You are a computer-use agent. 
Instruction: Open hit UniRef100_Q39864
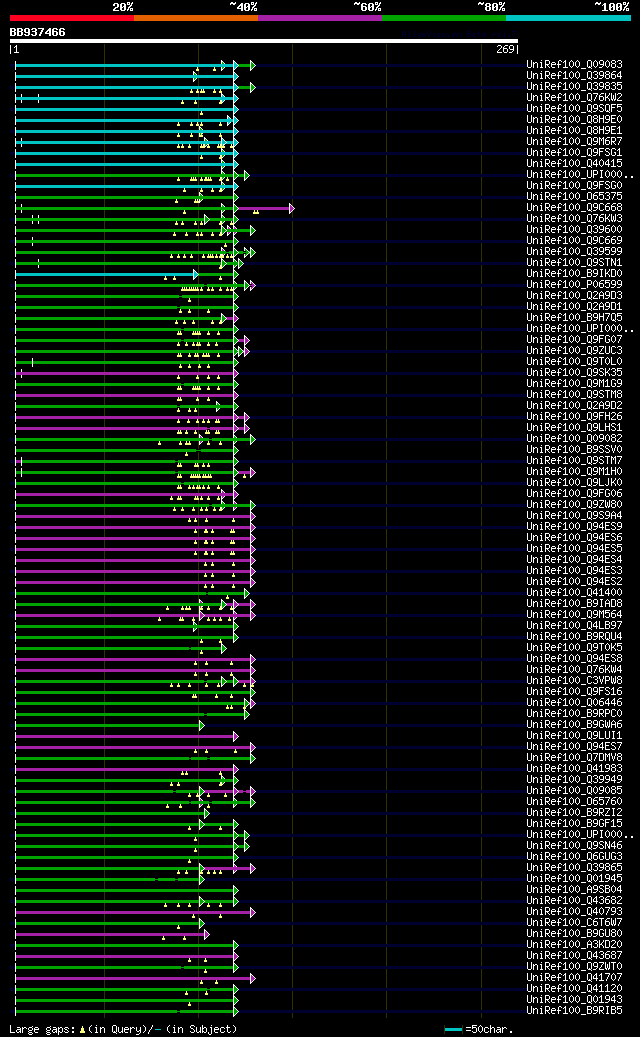click(x=574, y=76)
